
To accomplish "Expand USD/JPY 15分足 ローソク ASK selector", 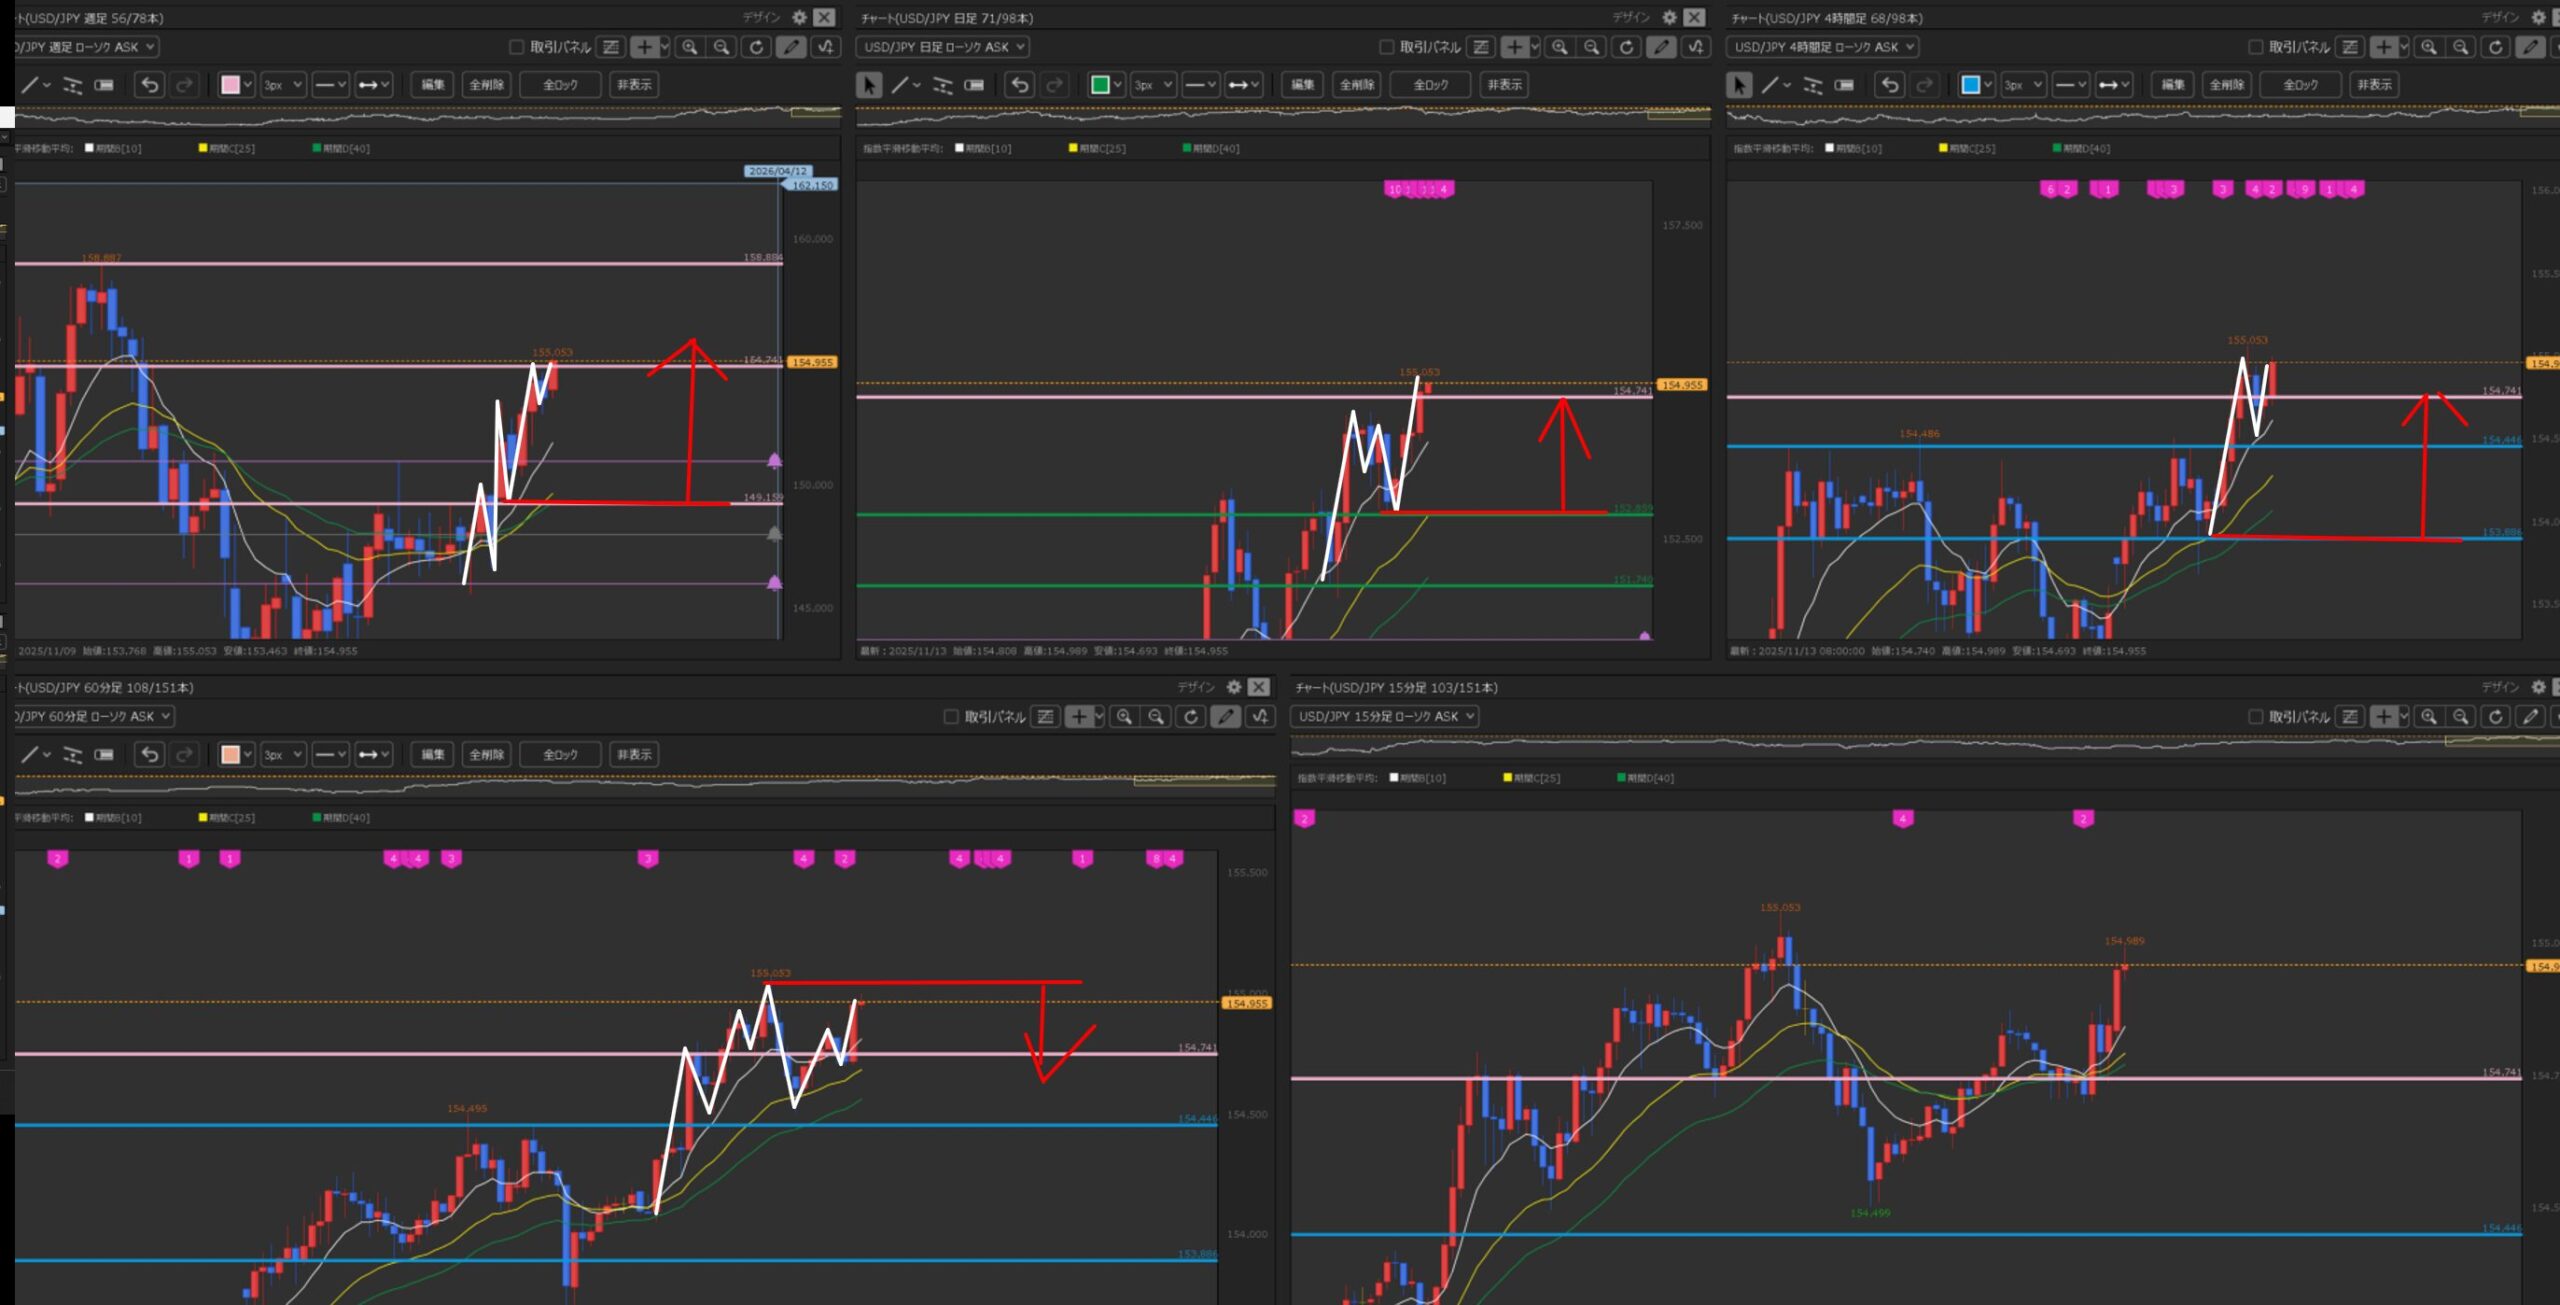I will [1385, 717].
